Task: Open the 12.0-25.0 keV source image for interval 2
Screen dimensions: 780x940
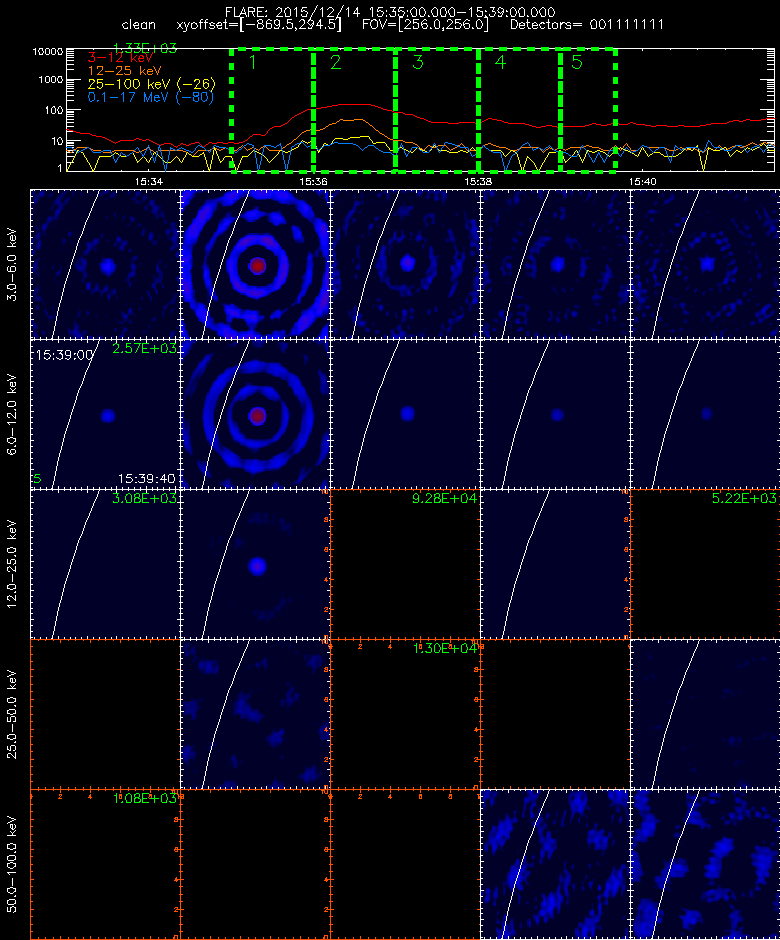Action: 255,564
